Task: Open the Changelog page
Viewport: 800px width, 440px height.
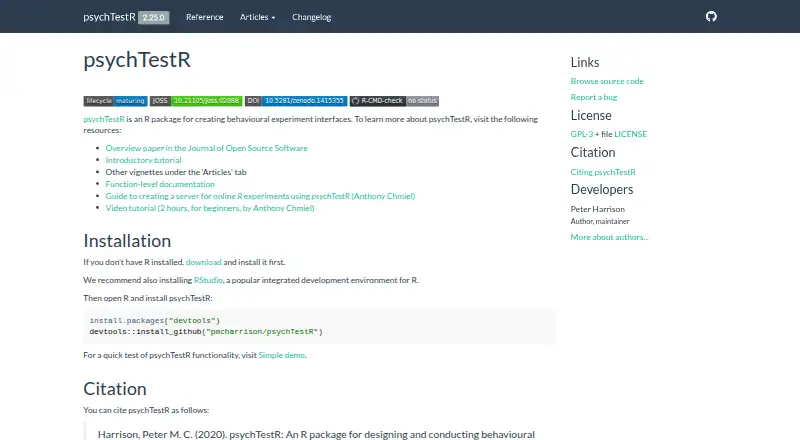Action: coord(311,17)
